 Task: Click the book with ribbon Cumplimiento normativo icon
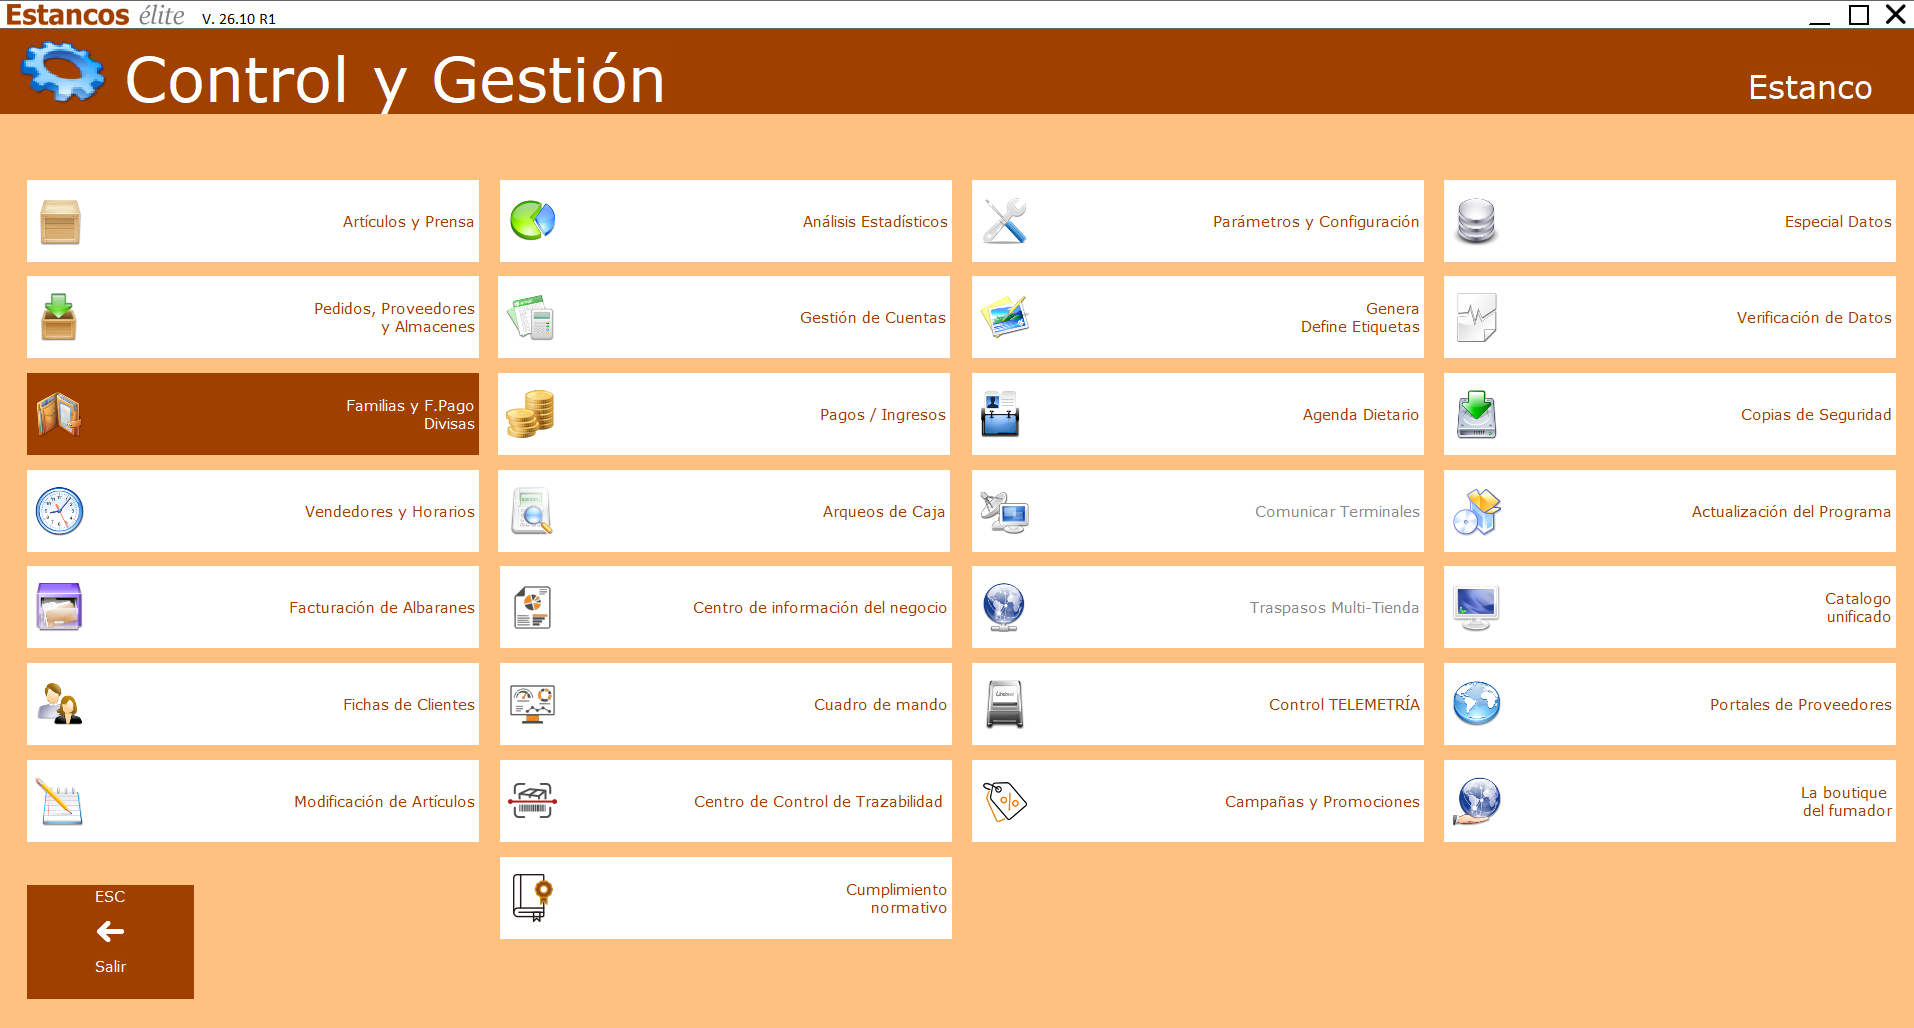tap(532, 897)
